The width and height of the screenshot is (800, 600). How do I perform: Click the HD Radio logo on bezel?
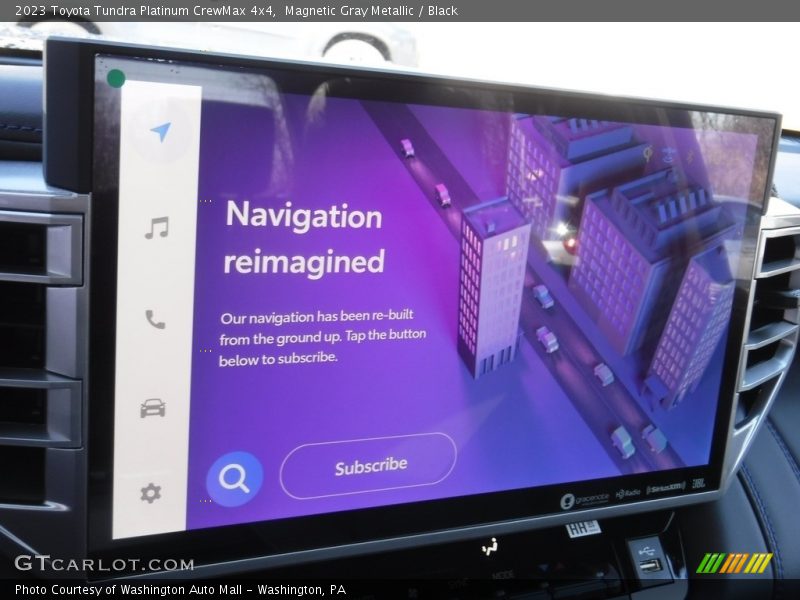[628, 493]
